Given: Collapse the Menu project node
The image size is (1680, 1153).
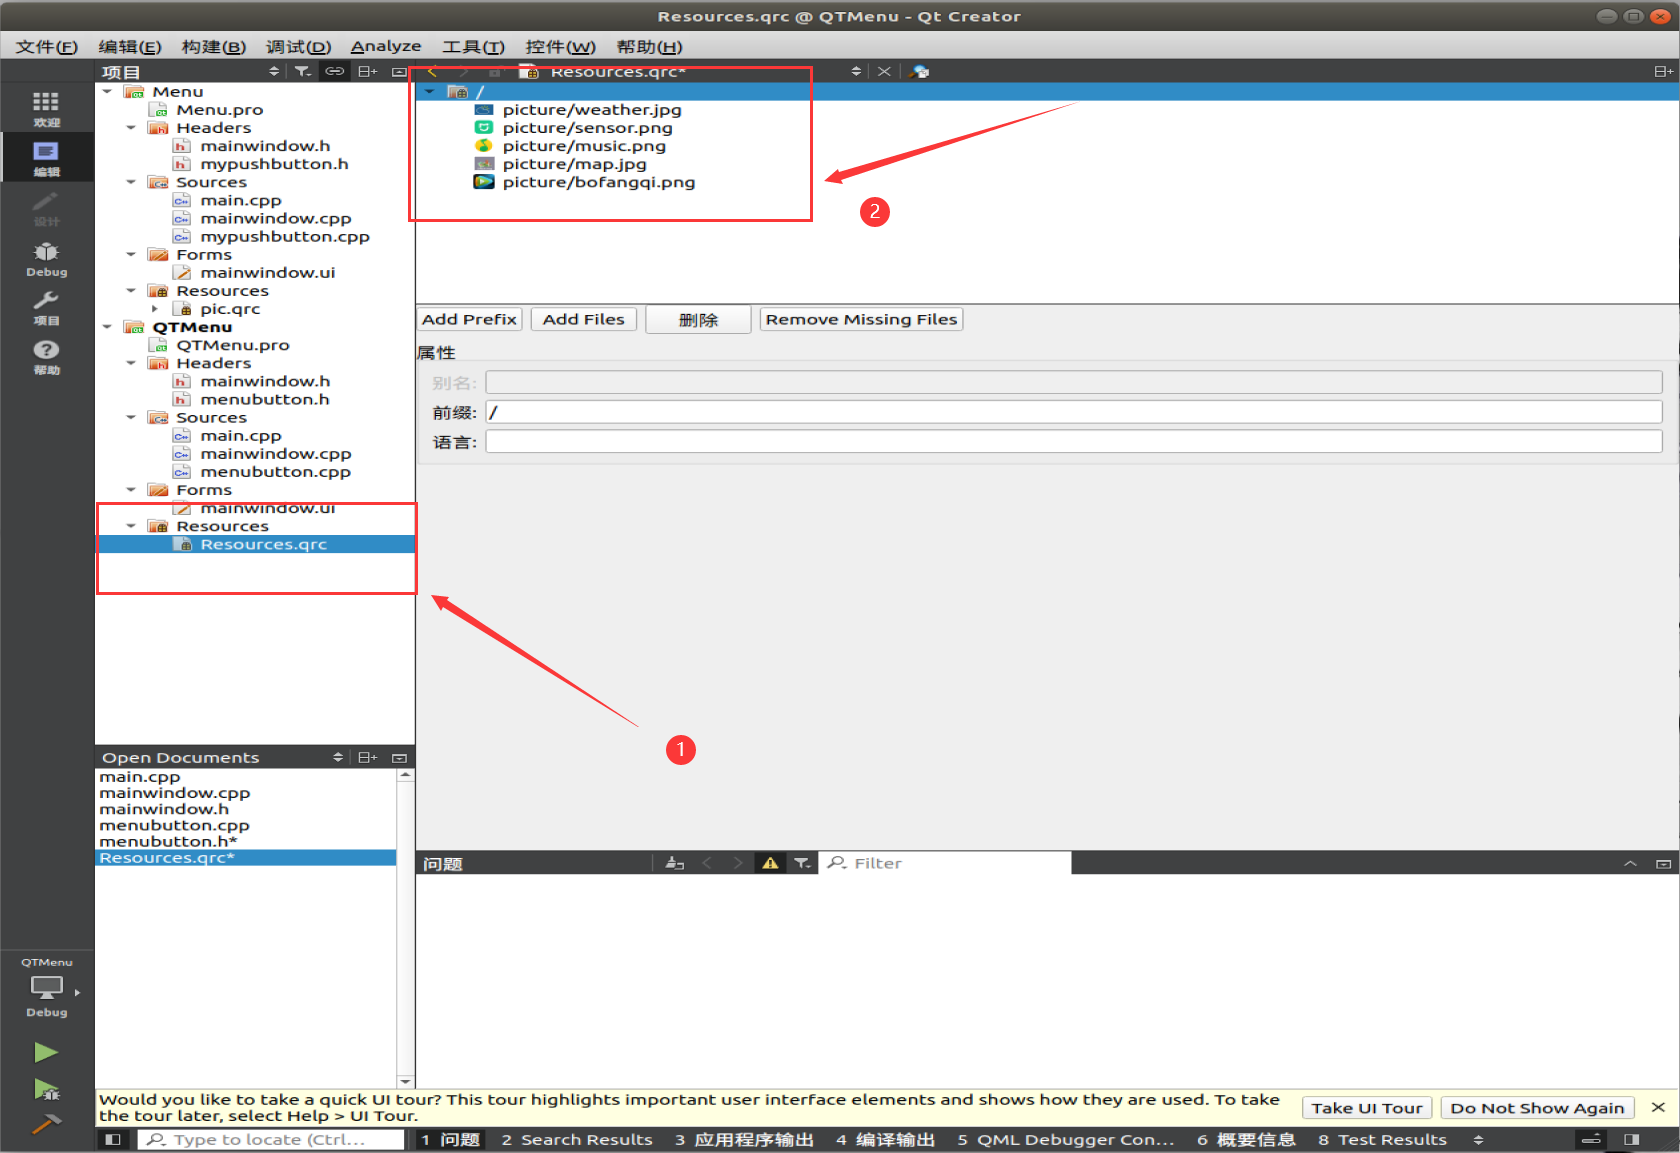Looking at the screenshot, I should click(107, 91).
